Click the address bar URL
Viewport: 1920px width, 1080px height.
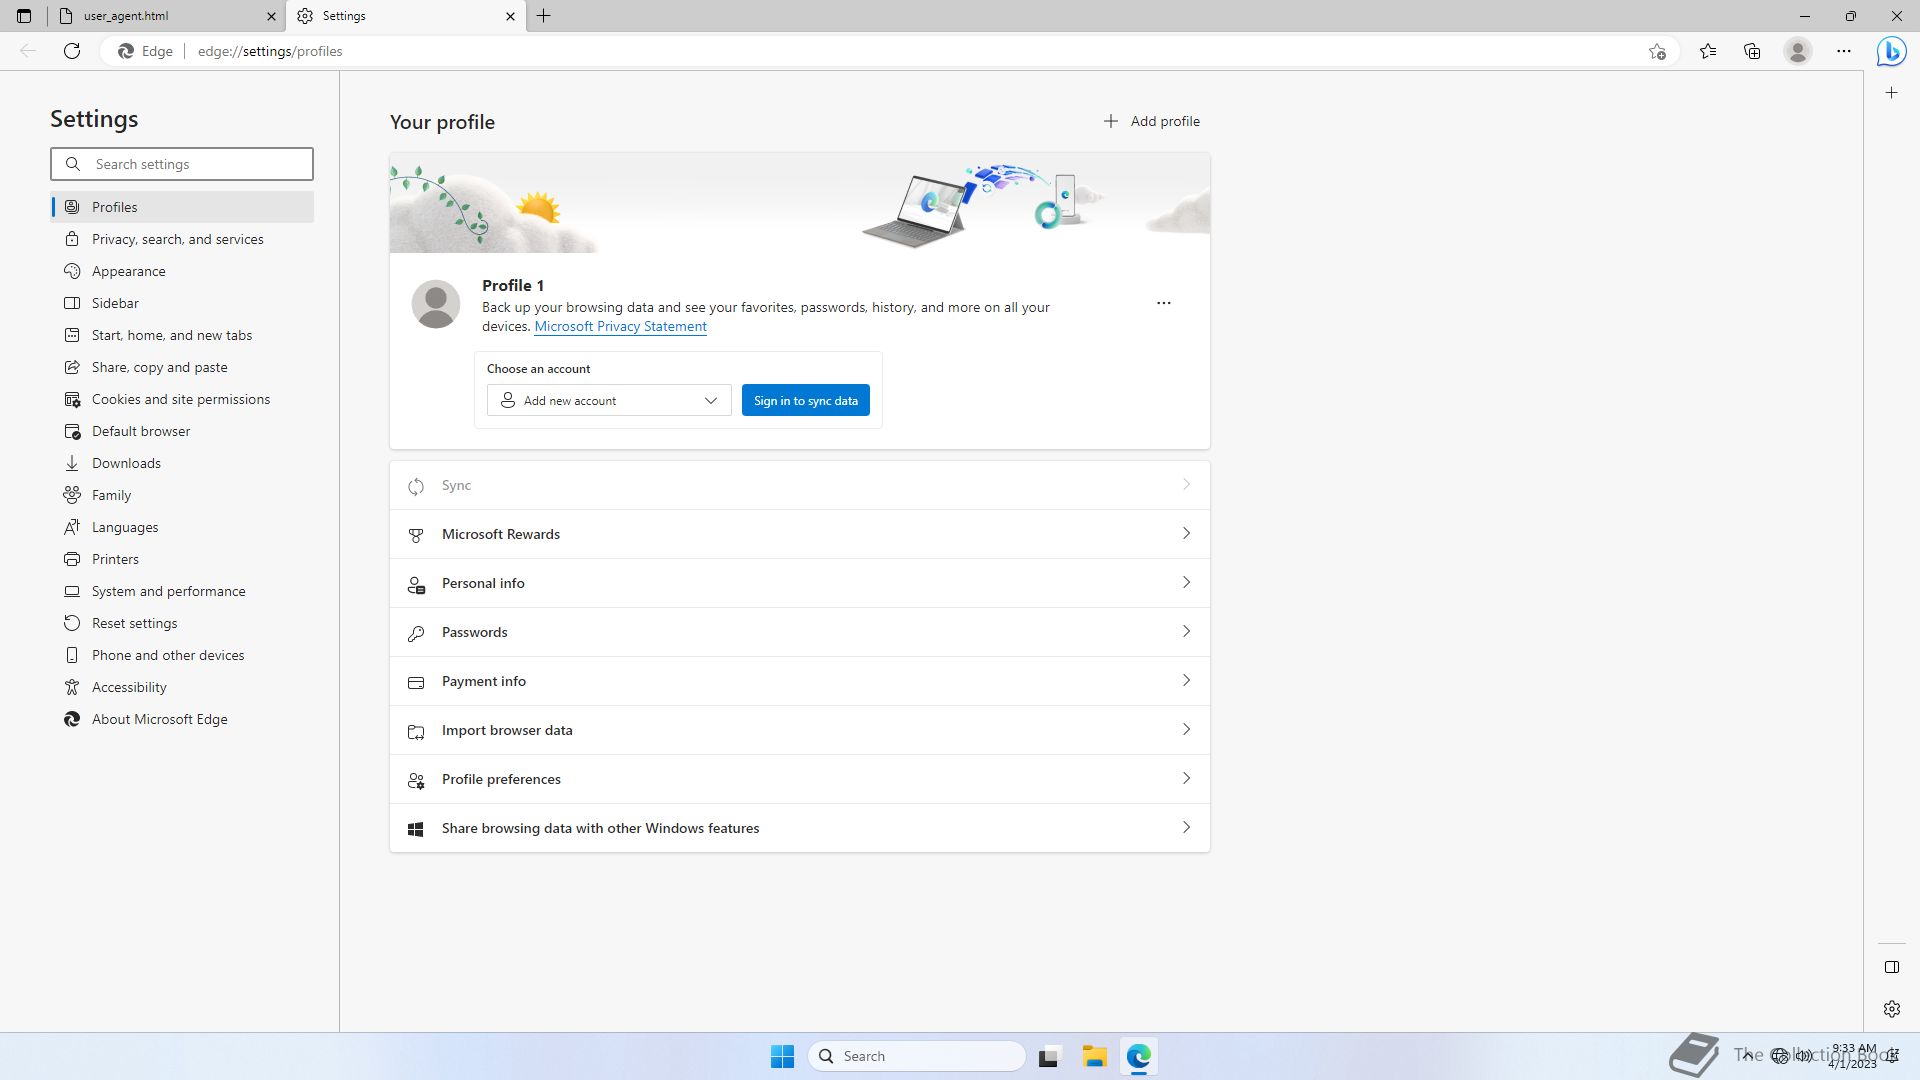point(270,51)
